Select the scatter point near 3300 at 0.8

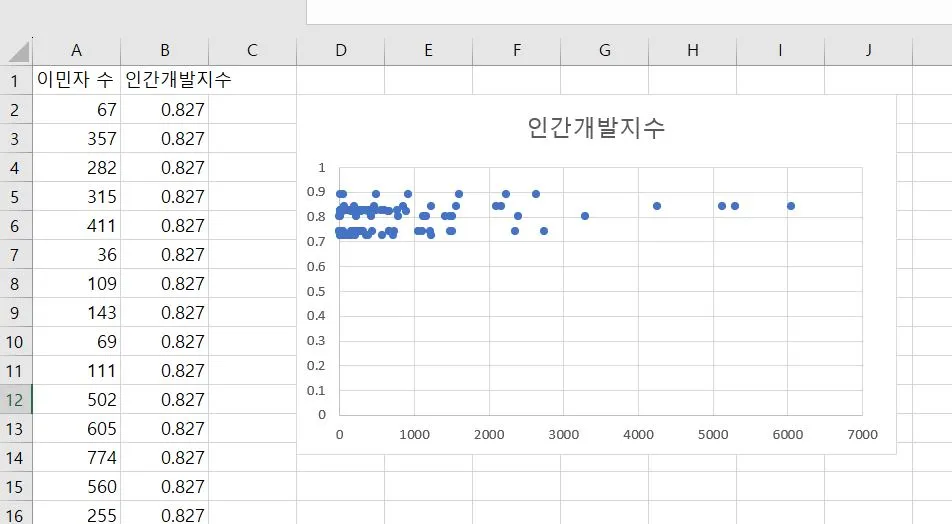click(585, 216)
